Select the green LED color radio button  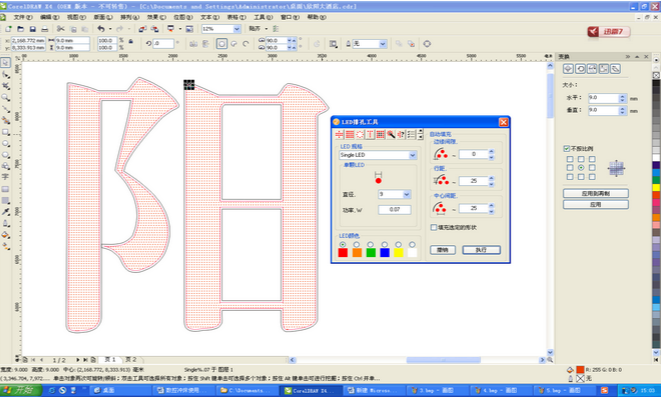click(x=370, y=244)
